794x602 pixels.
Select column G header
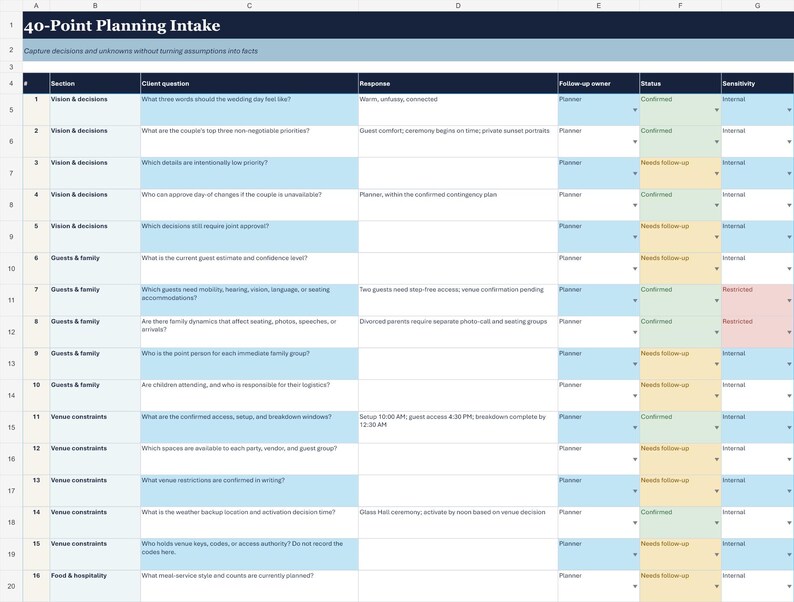point(758,6)
